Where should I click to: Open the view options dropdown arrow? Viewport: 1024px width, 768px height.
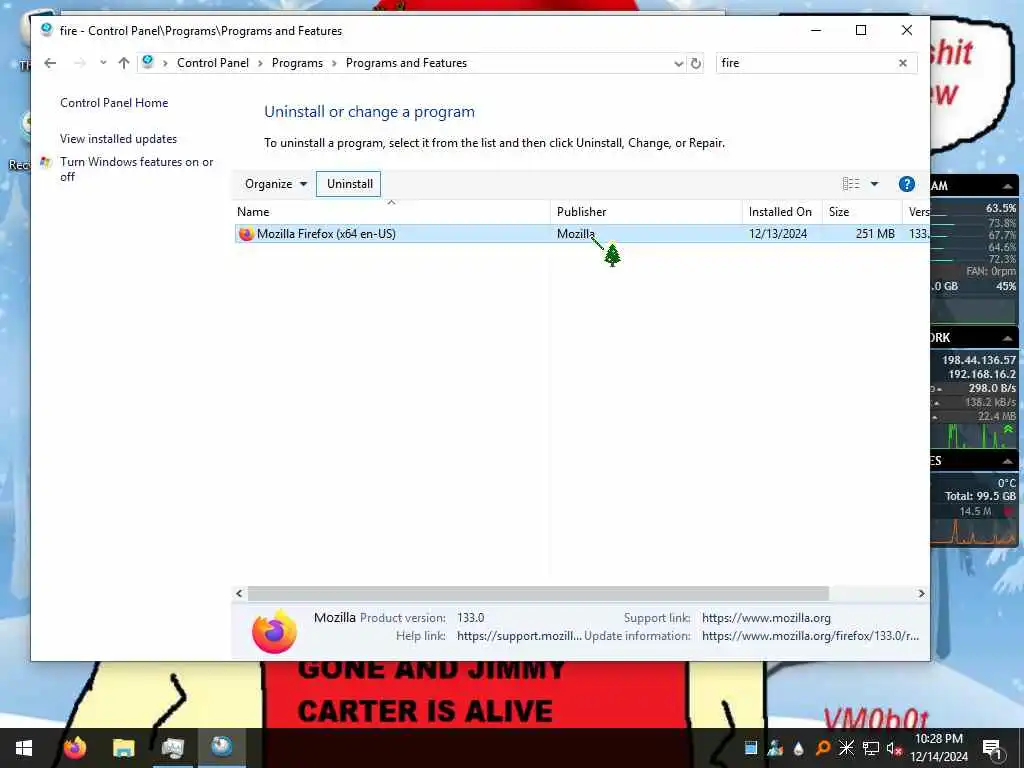(874, 184)
